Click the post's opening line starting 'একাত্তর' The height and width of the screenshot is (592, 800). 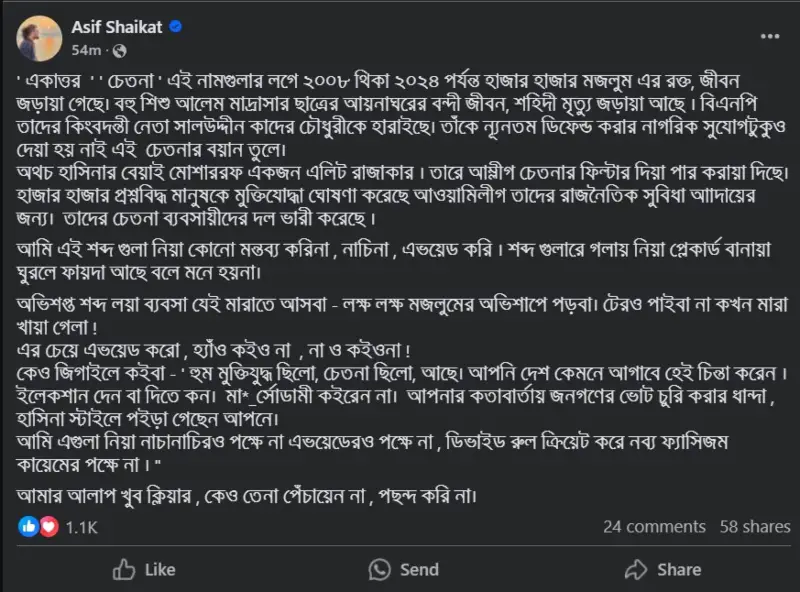[x=378, y=81]
